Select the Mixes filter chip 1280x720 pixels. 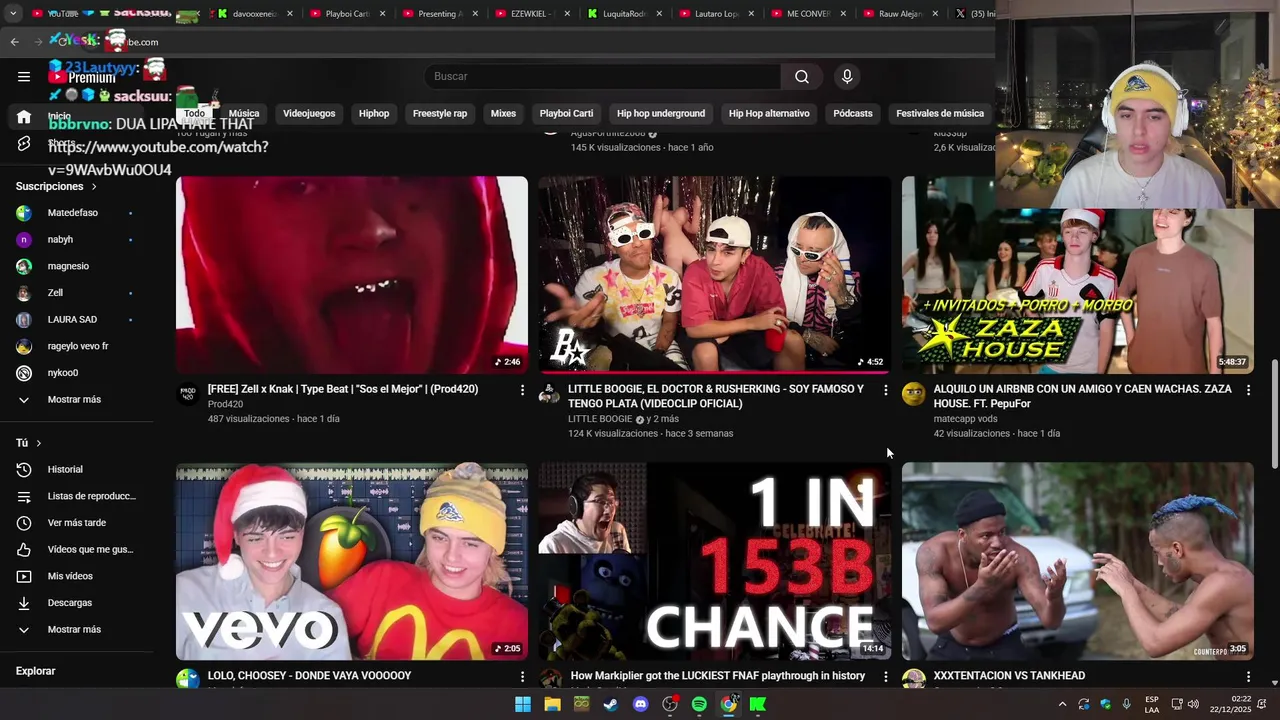[503, 113]
